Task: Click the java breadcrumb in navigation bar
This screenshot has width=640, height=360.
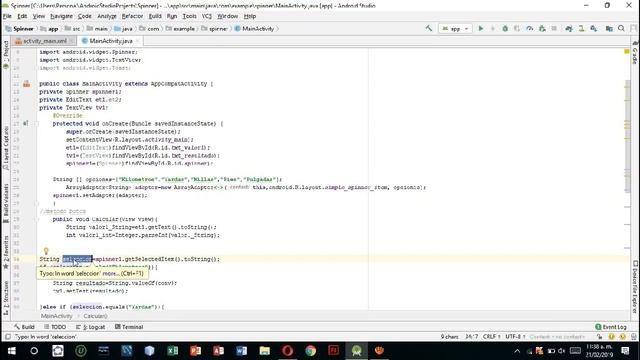Action: 124,29
